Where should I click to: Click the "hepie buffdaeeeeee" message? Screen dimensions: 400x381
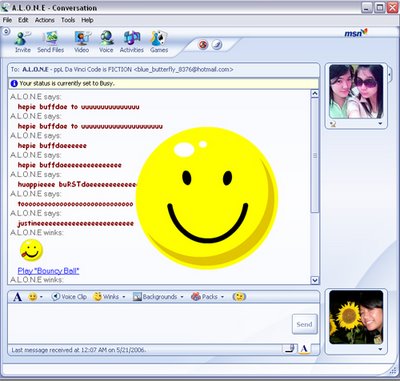[52, 146]
